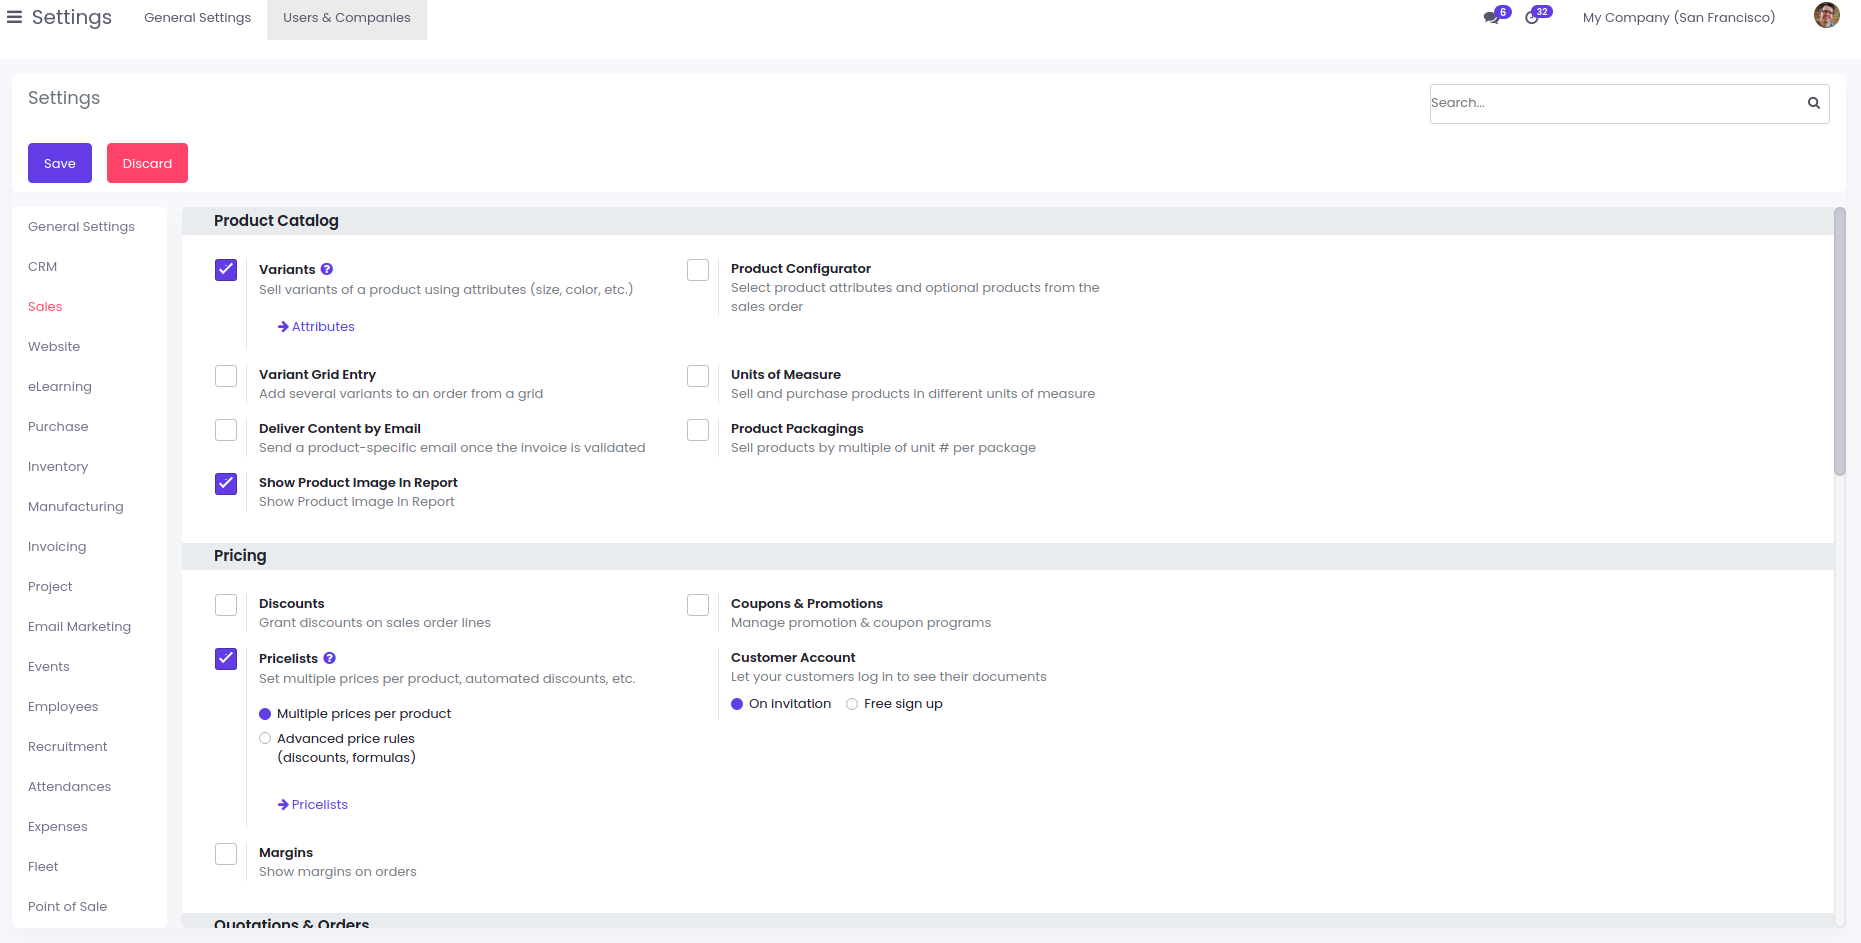Click the settings page vertical scrollbar
The image size is (1861, 943).
[x=1839, y=342]
